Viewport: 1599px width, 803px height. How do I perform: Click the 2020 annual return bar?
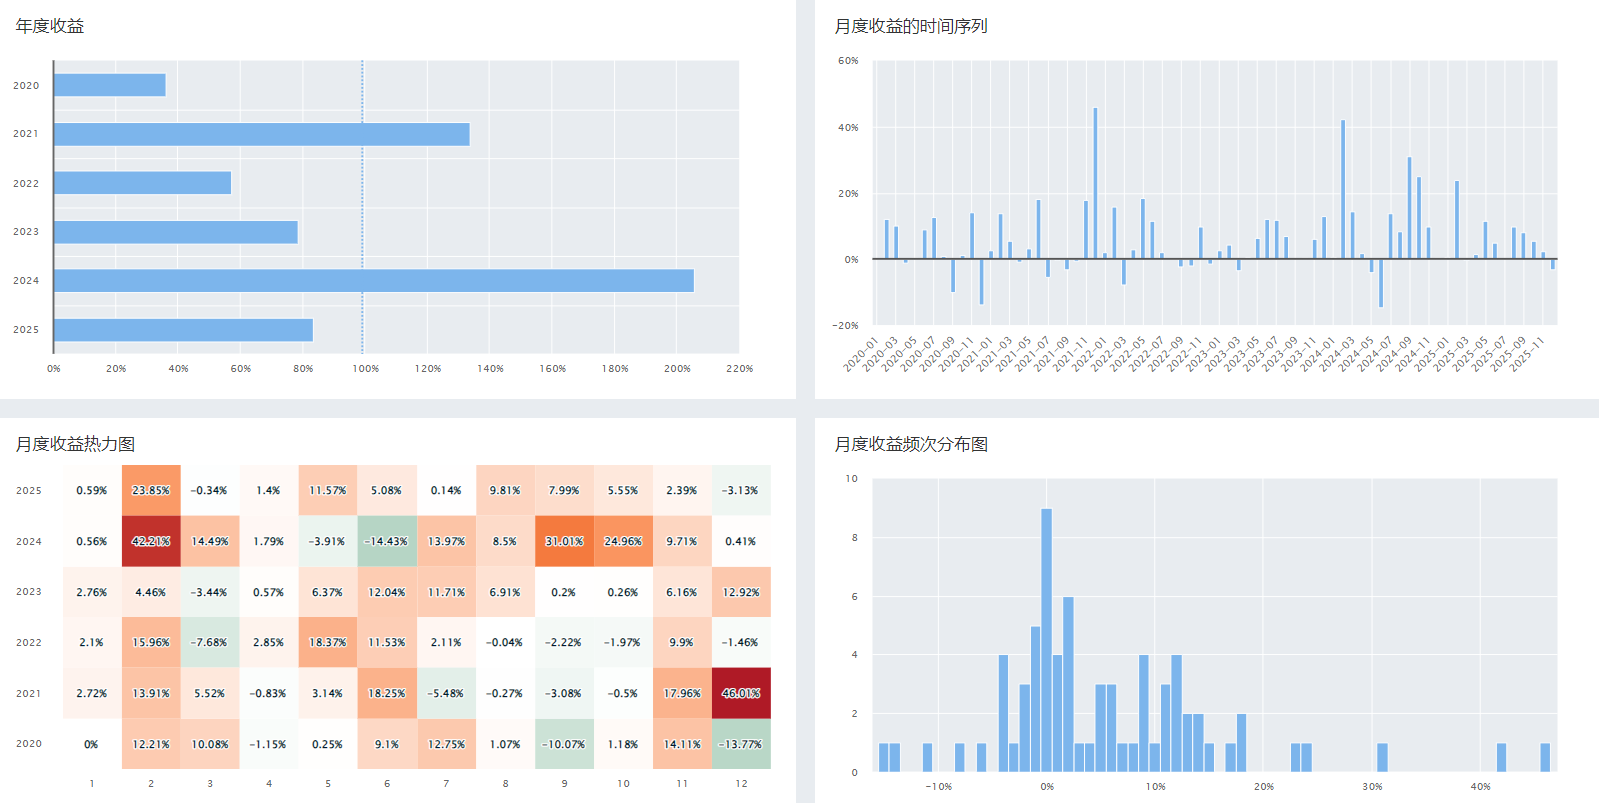(109, 85)
